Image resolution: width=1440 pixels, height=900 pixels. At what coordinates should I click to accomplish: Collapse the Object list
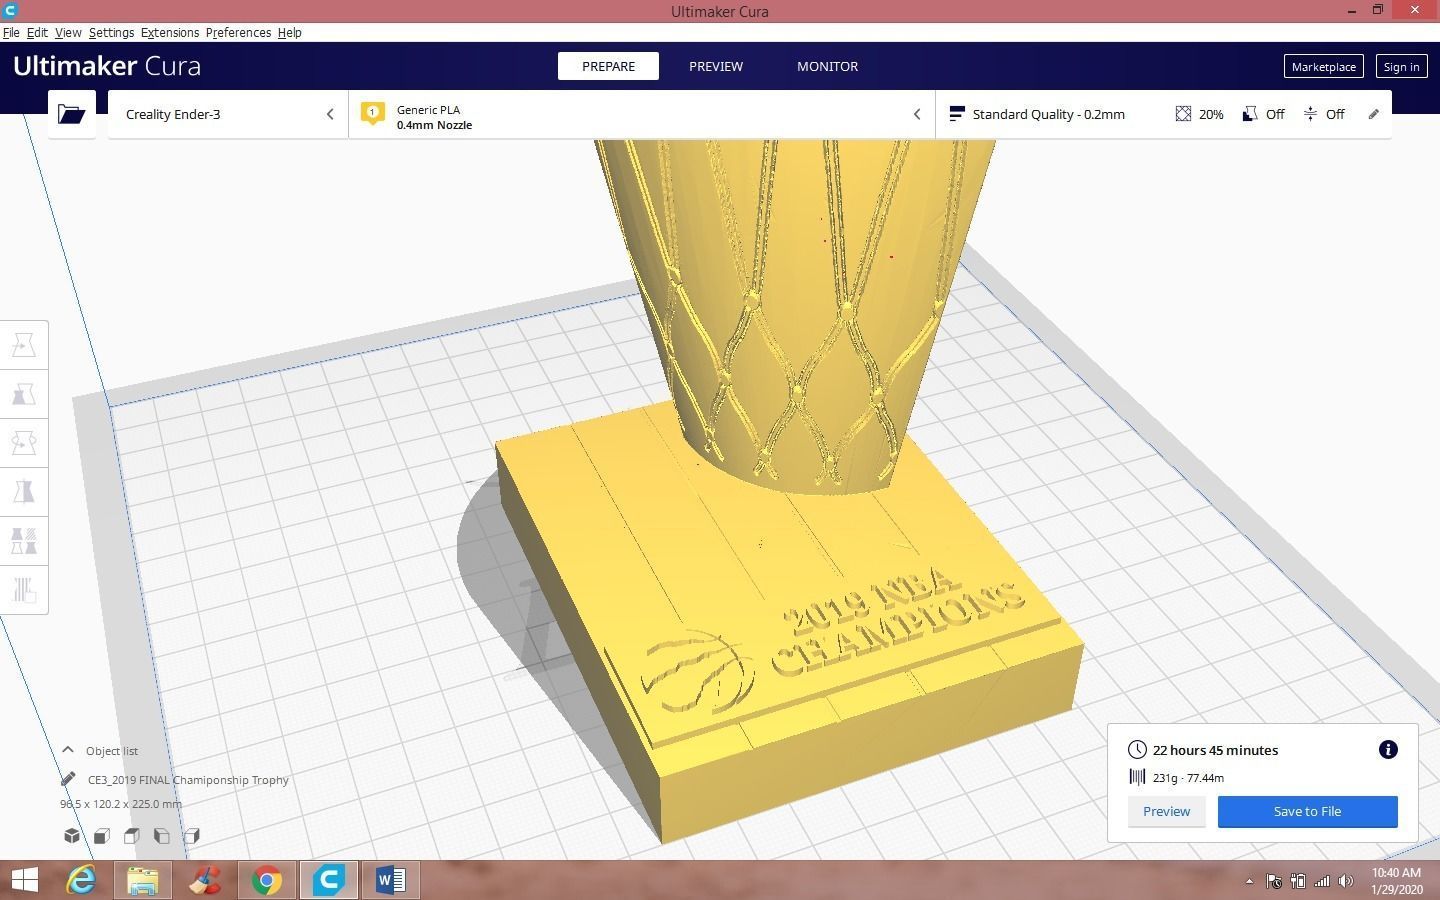68,750
